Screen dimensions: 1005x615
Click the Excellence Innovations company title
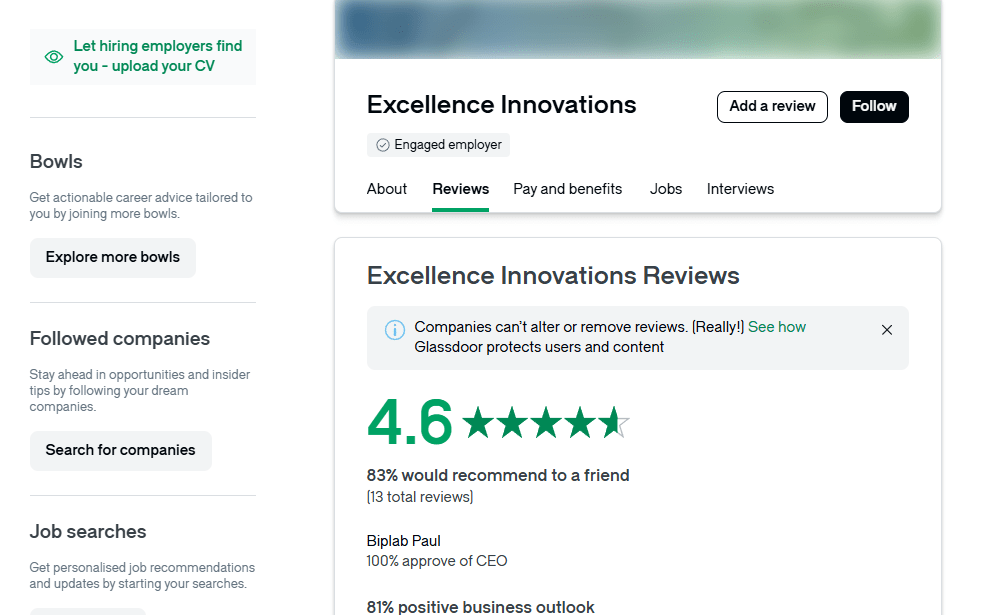pyautogui.click(x=501, y=104)
